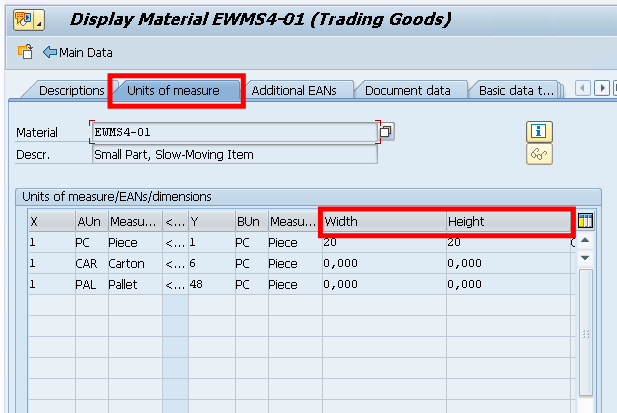Click the blue information icon button
This screenshot has width=617, height=413.
click(540, 131)
